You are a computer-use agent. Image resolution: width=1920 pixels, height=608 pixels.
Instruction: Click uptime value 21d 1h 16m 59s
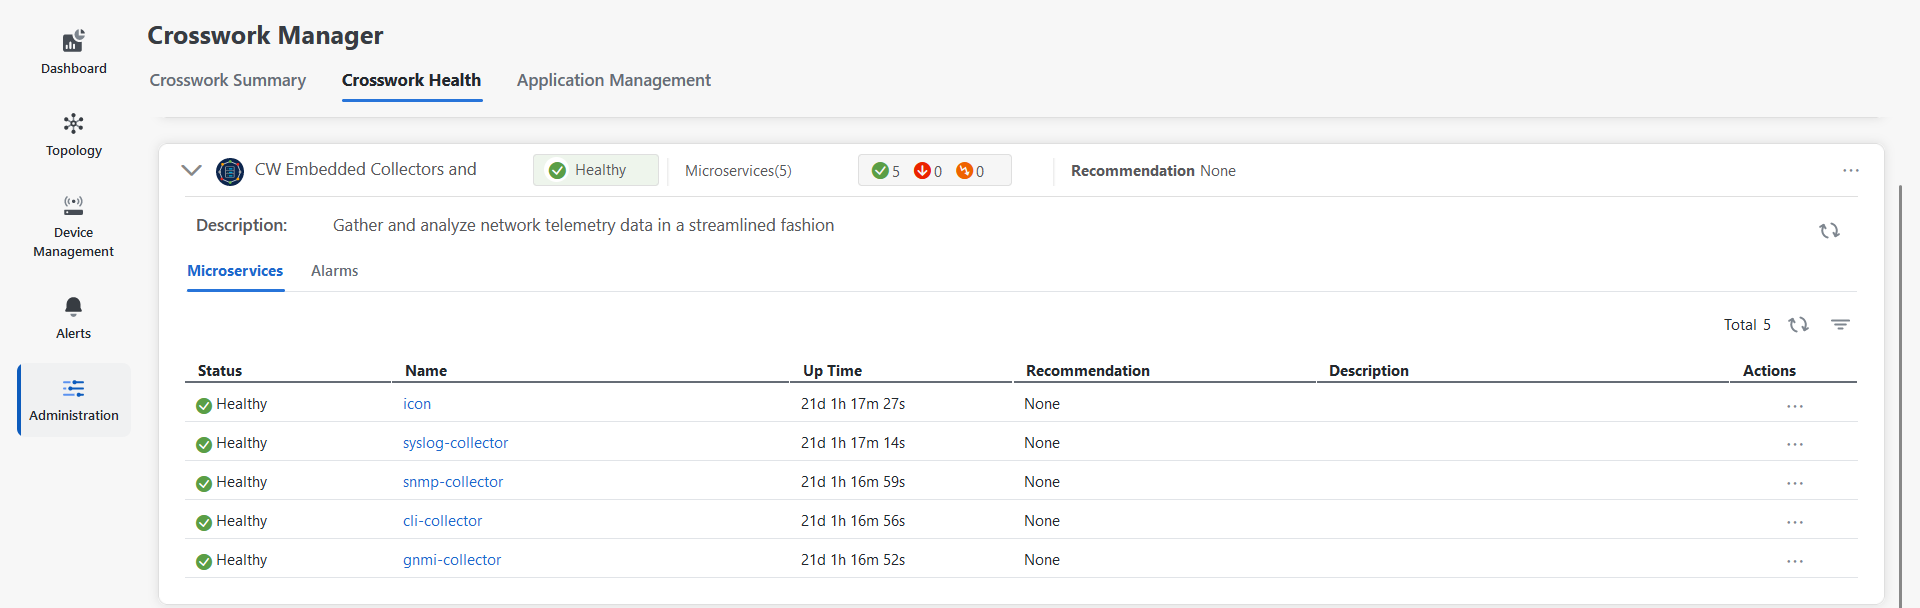[853, 482]
